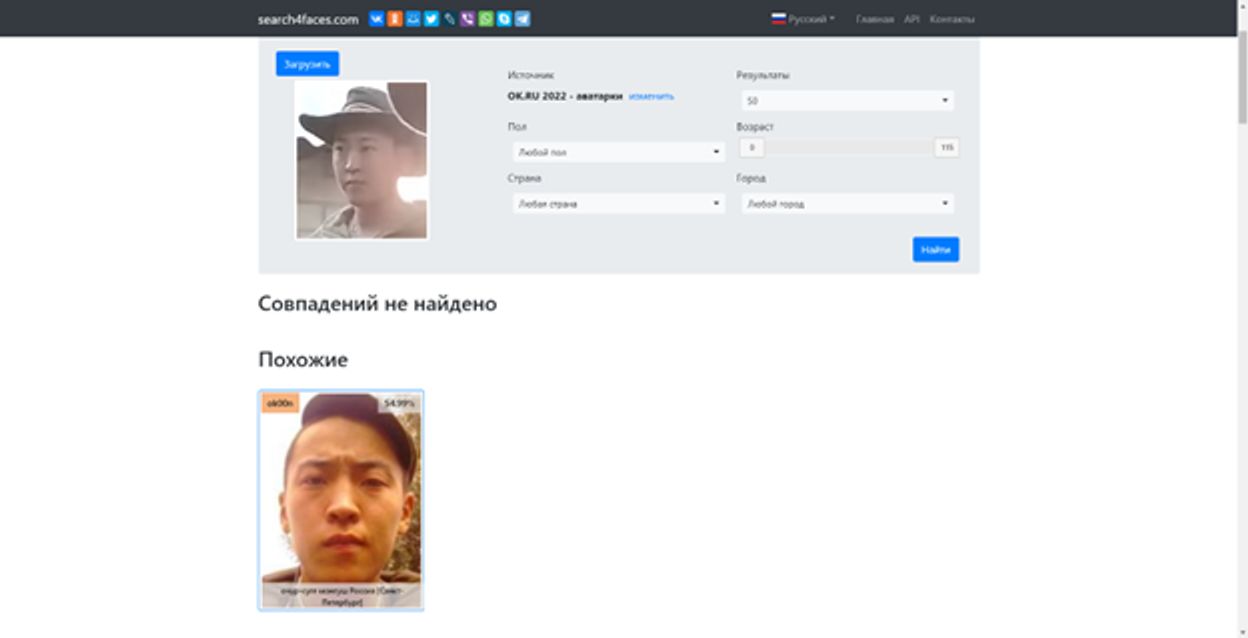Screen dimensions: 1248x638
Task: Click the Russian flag language indicator
Action: click(780, 18)
